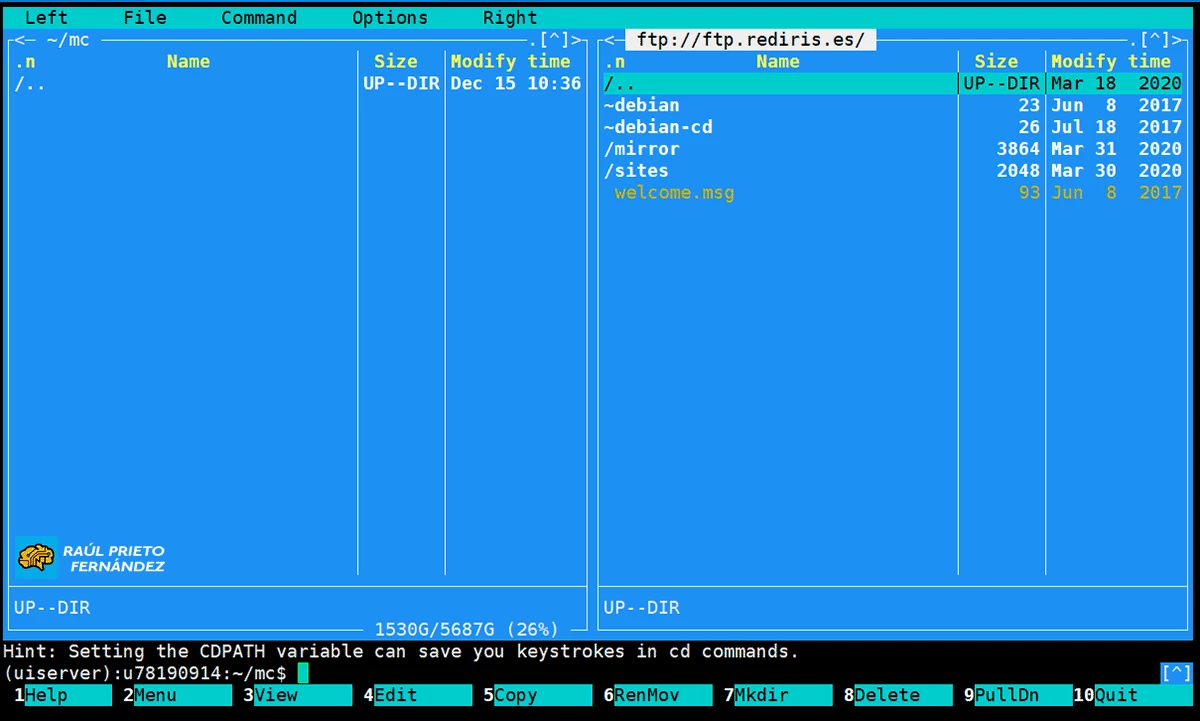Click the left panel history arrow '<'
1200x721 pixels.
20,41
